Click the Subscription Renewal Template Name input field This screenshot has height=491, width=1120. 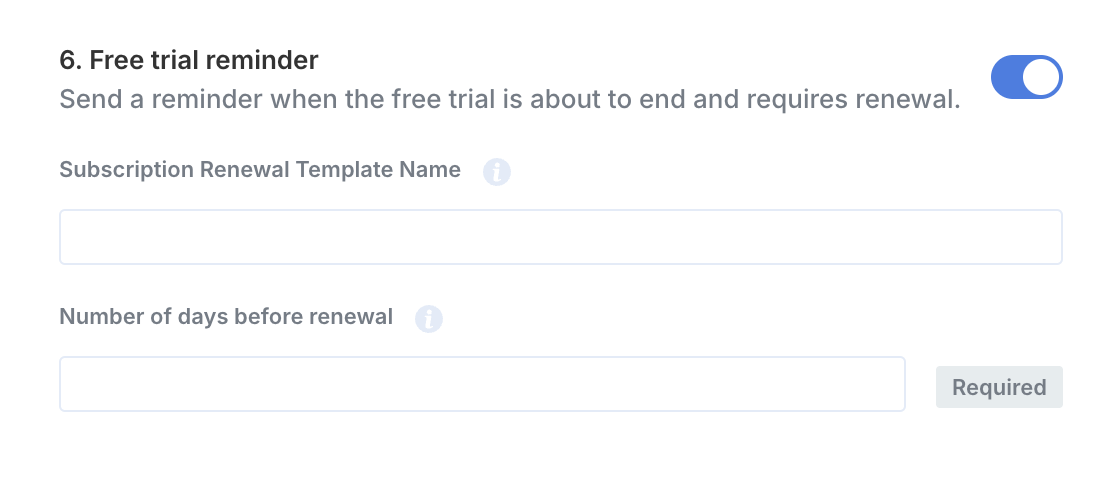pyautogui.click(x=560, y=237)
